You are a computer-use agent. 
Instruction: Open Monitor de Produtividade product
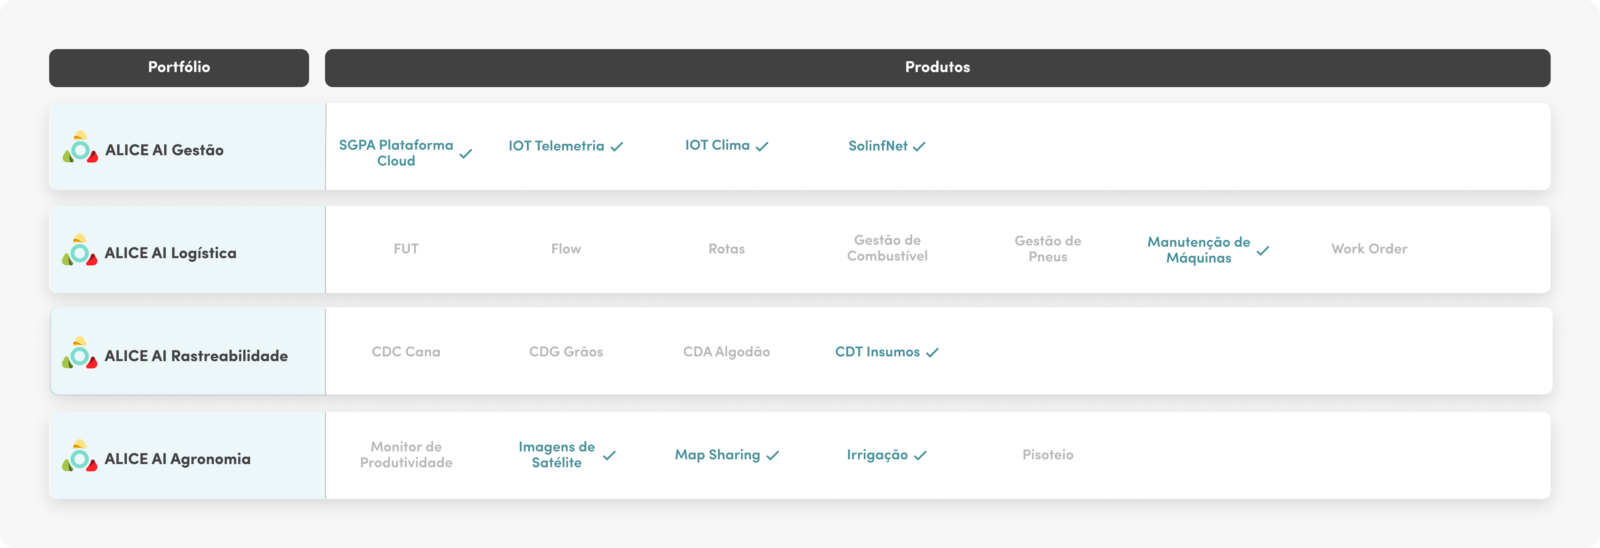406,455
